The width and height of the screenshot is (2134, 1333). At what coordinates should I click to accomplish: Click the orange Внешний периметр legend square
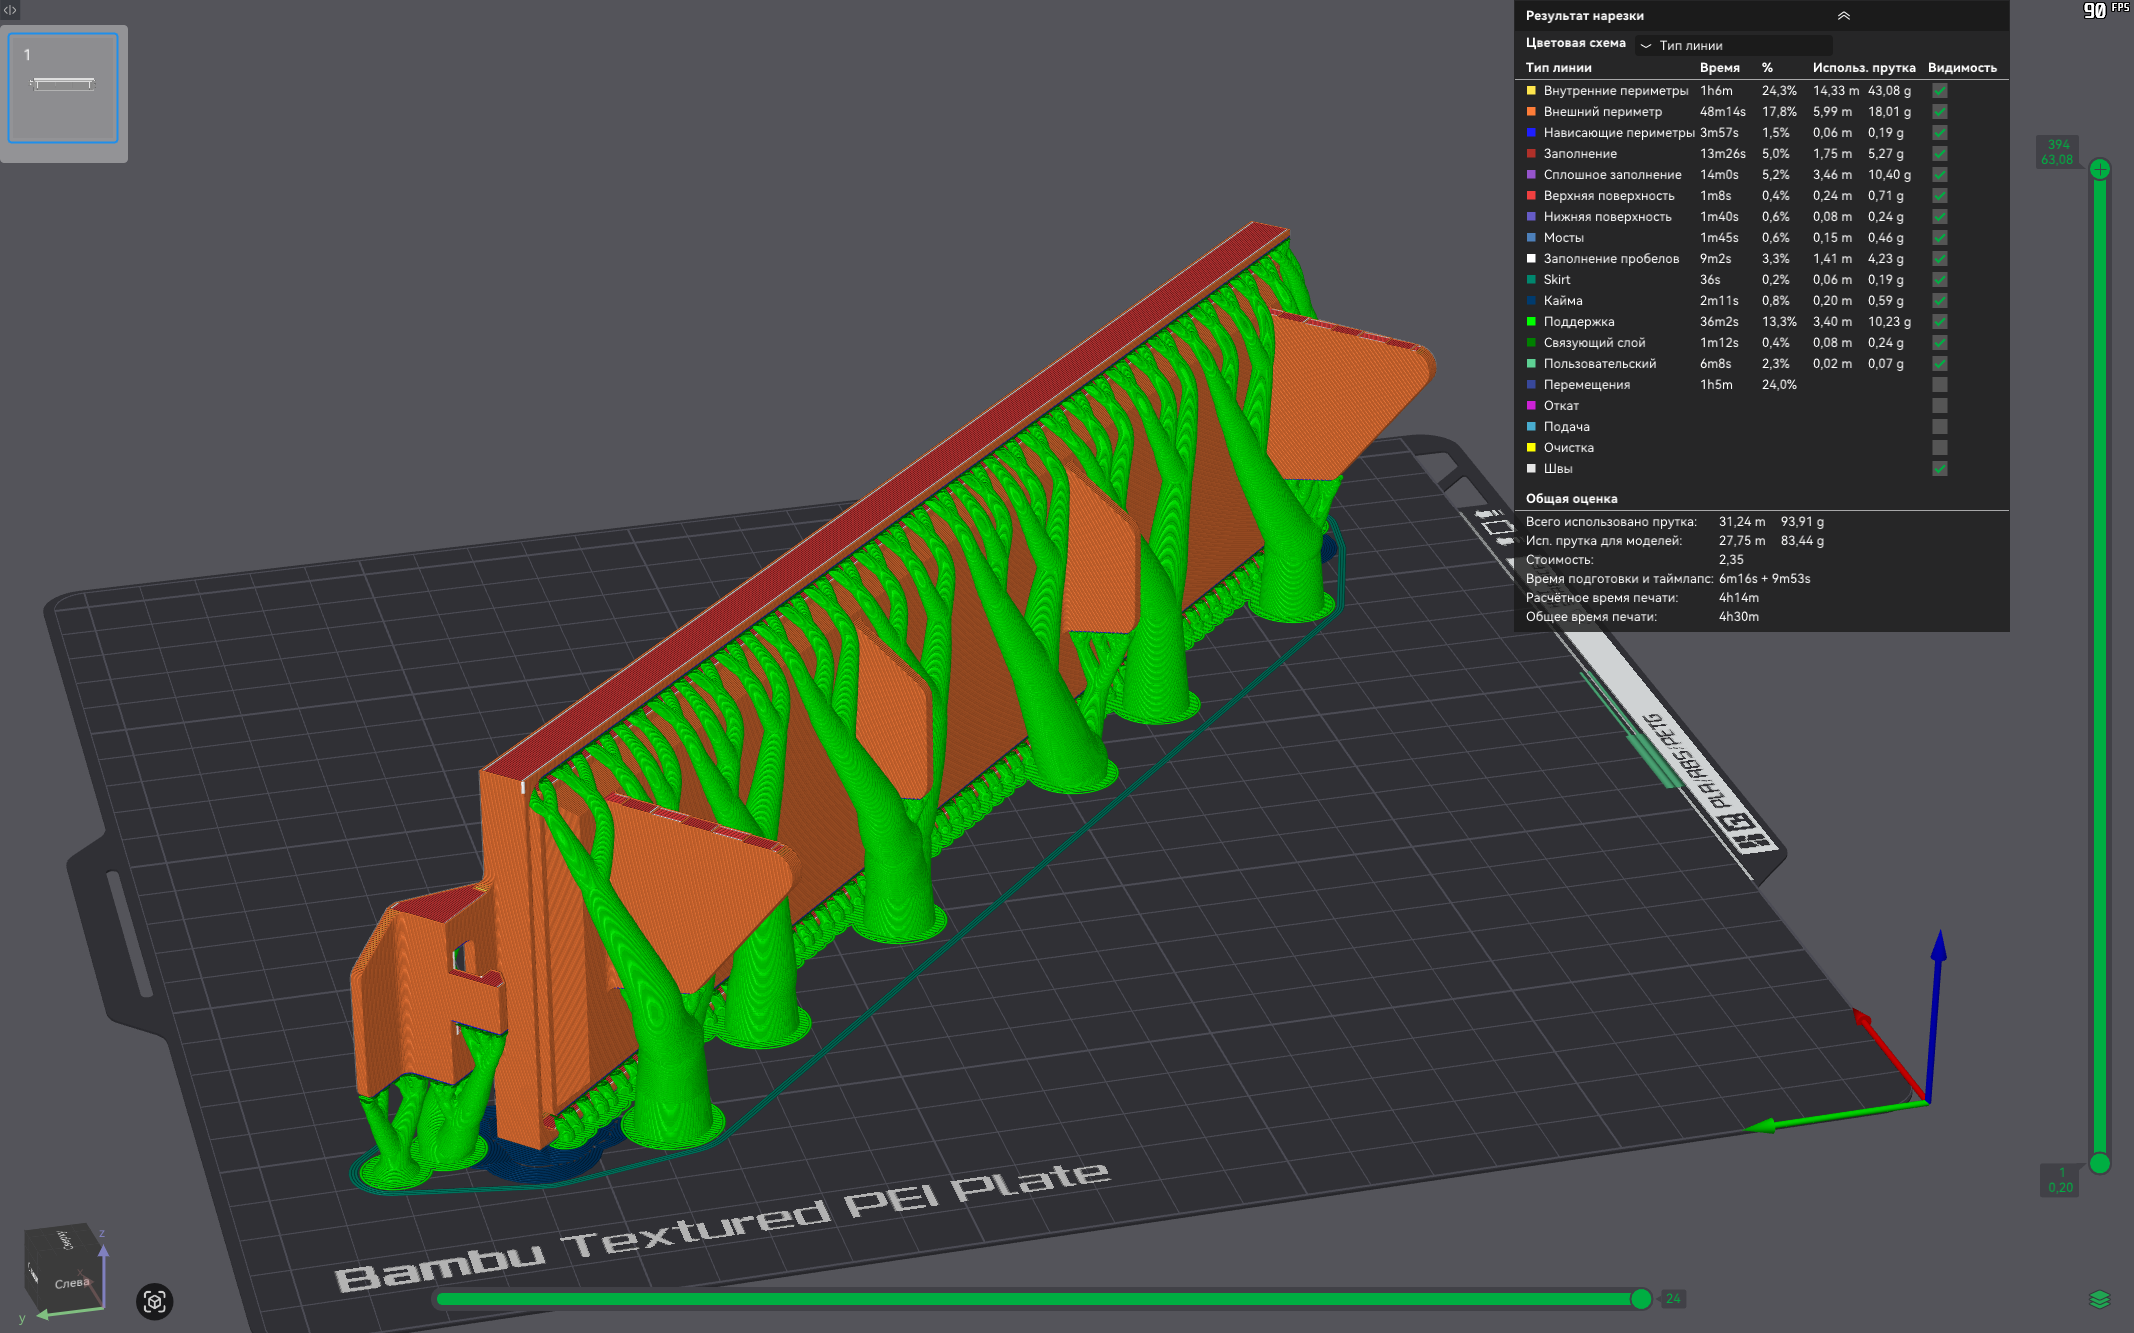(x=1531, y=112)
